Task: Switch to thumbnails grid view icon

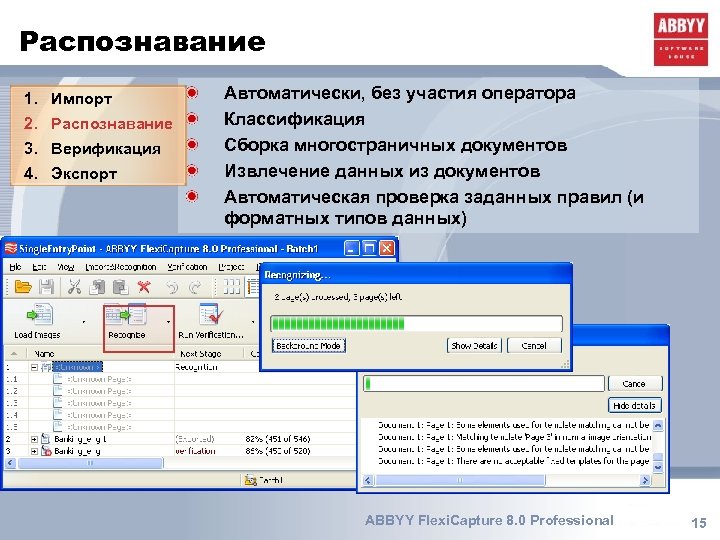Action: click(231, 287)
